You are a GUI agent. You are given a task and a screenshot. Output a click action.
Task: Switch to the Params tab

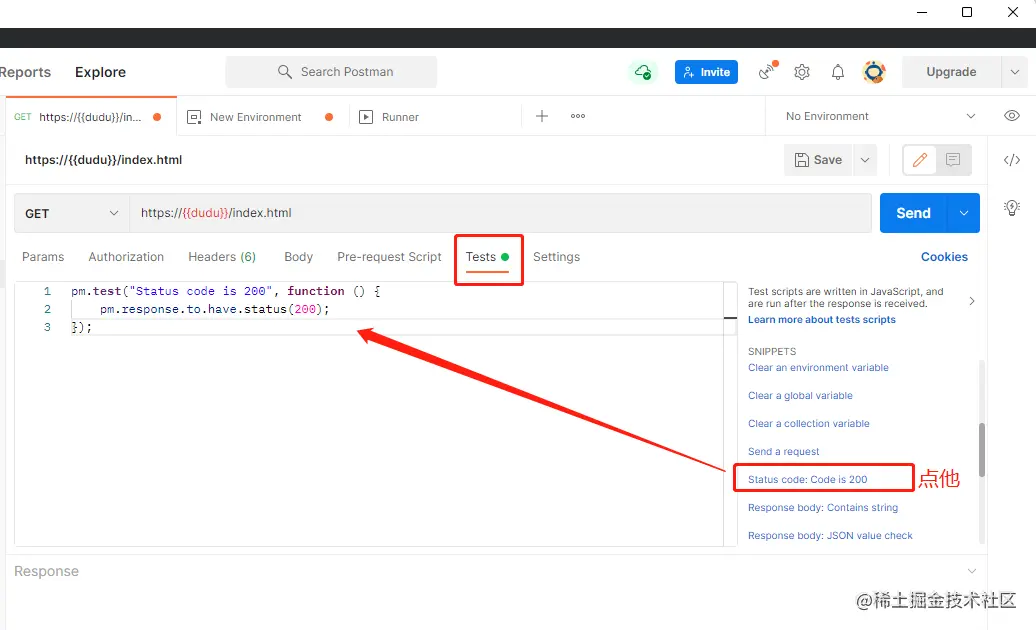click(43, 257)
